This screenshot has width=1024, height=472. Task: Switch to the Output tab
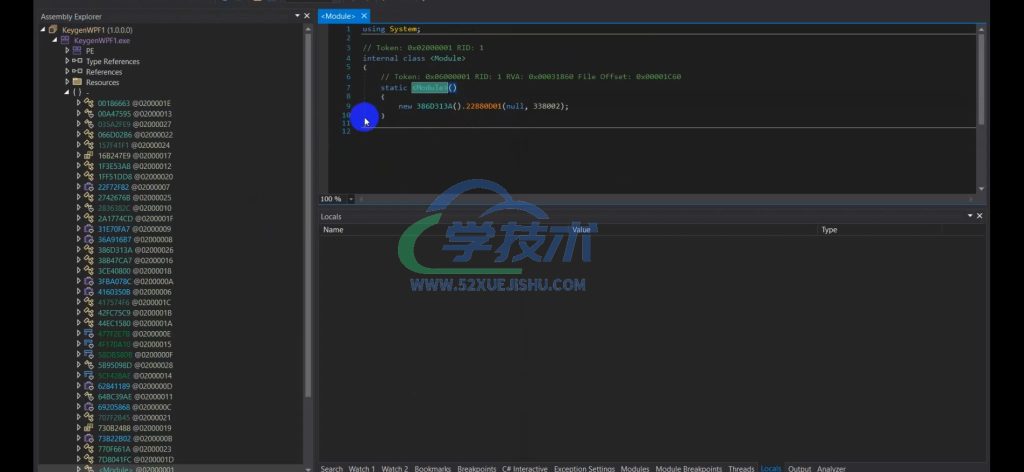[x=799, y=468]
